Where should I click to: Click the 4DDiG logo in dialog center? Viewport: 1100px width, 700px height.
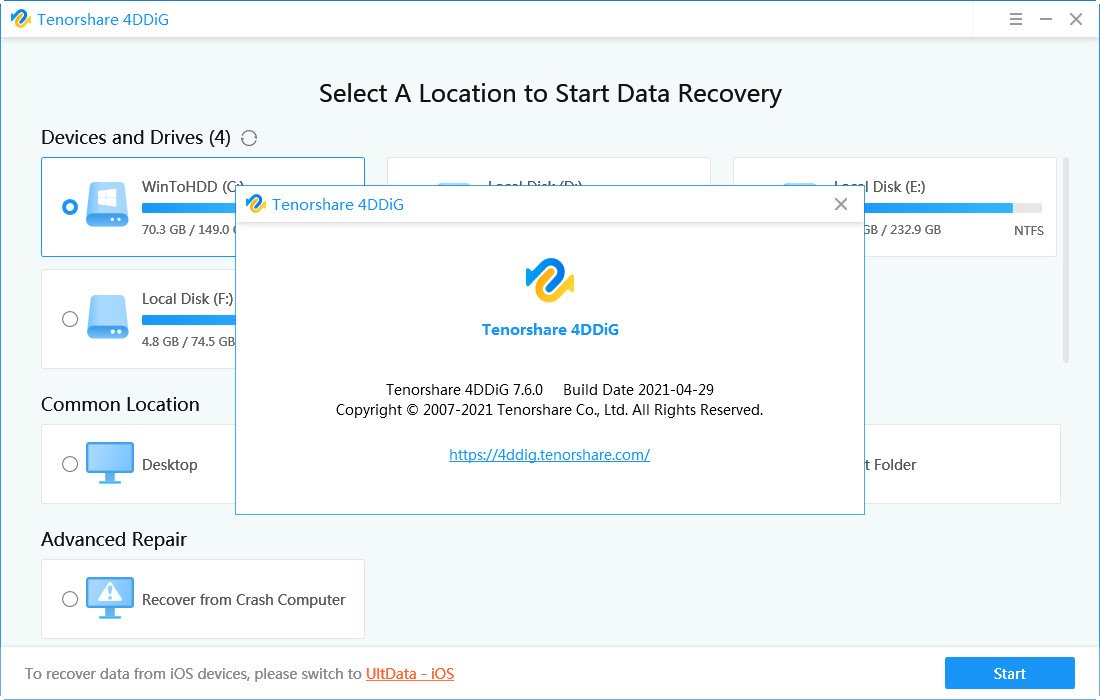pos(550,281)
